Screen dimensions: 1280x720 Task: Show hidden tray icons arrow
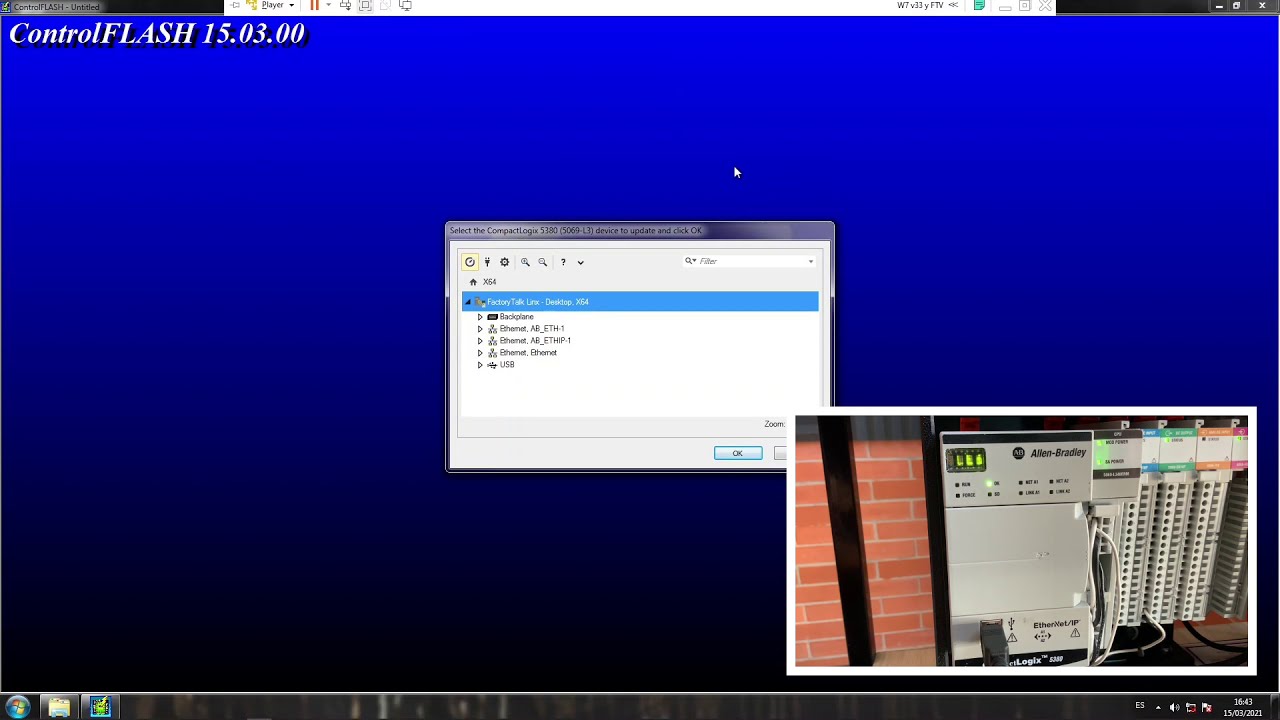coord(1158,708)
